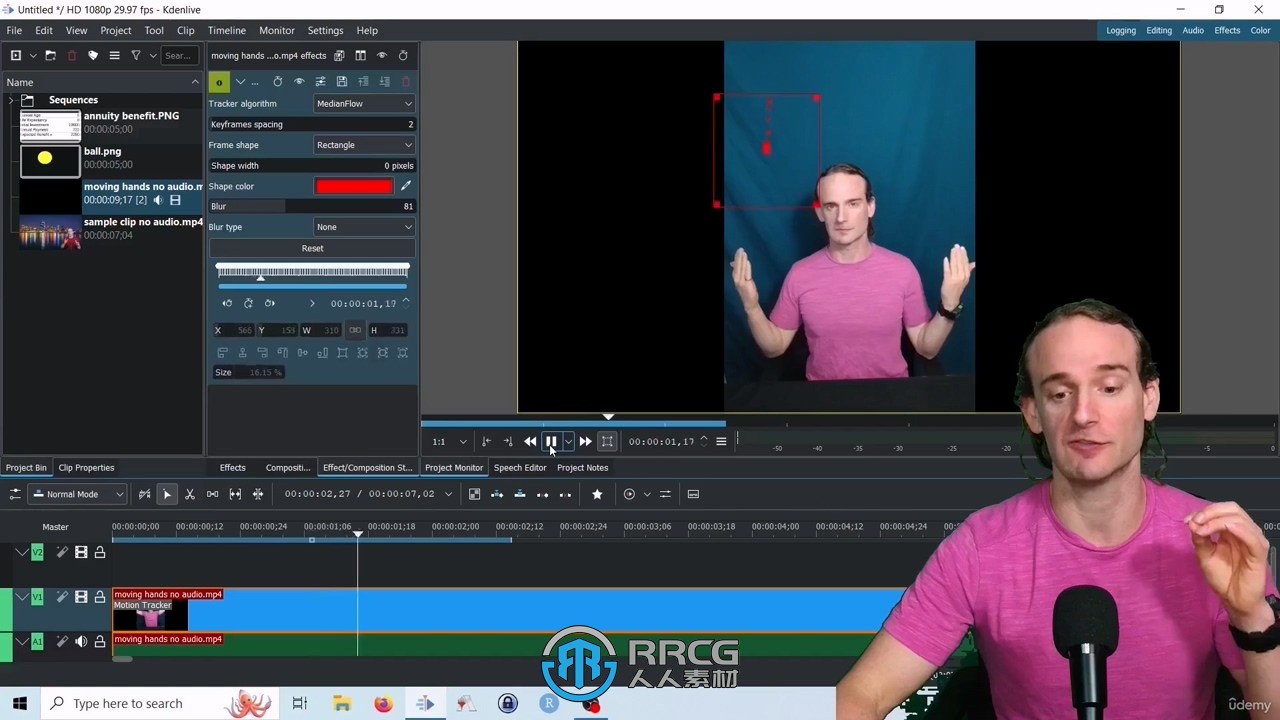Switch to the Clip Properties tab
Screen dimensions: 1280x720
click(x=86, y=468)
